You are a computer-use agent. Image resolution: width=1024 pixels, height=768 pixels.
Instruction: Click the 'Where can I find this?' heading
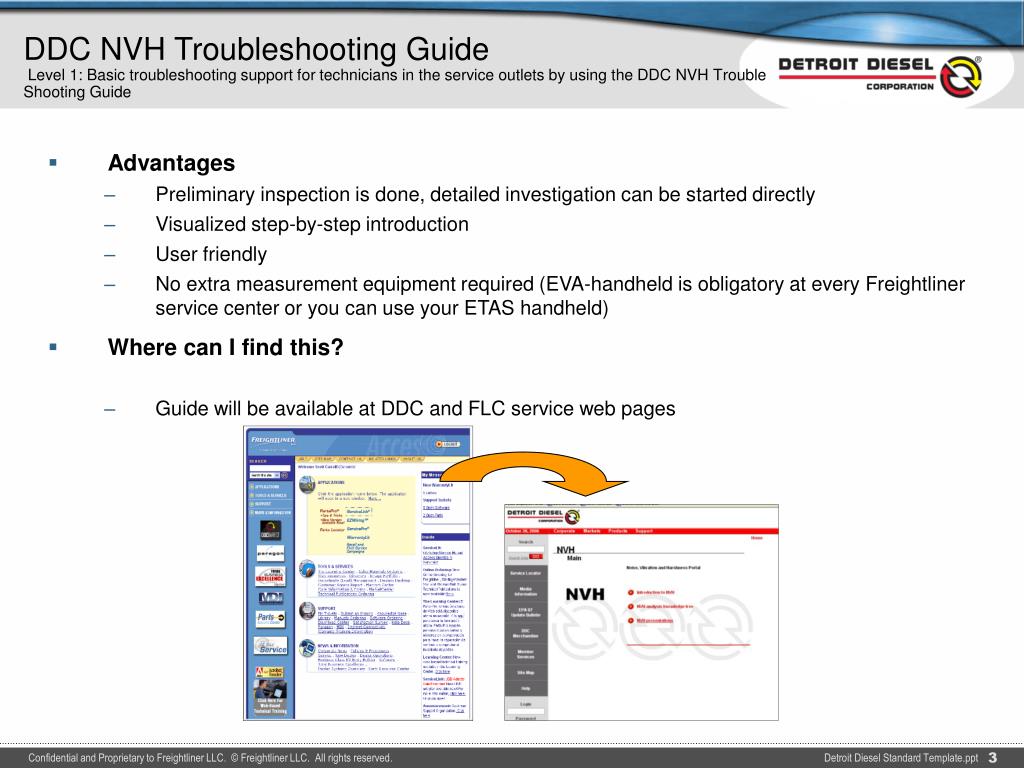click(x=225, y=347)
